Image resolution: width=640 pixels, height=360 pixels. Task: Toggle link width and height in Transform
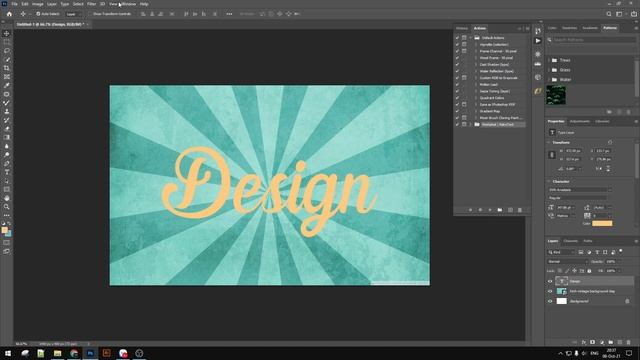pos(552,155)
